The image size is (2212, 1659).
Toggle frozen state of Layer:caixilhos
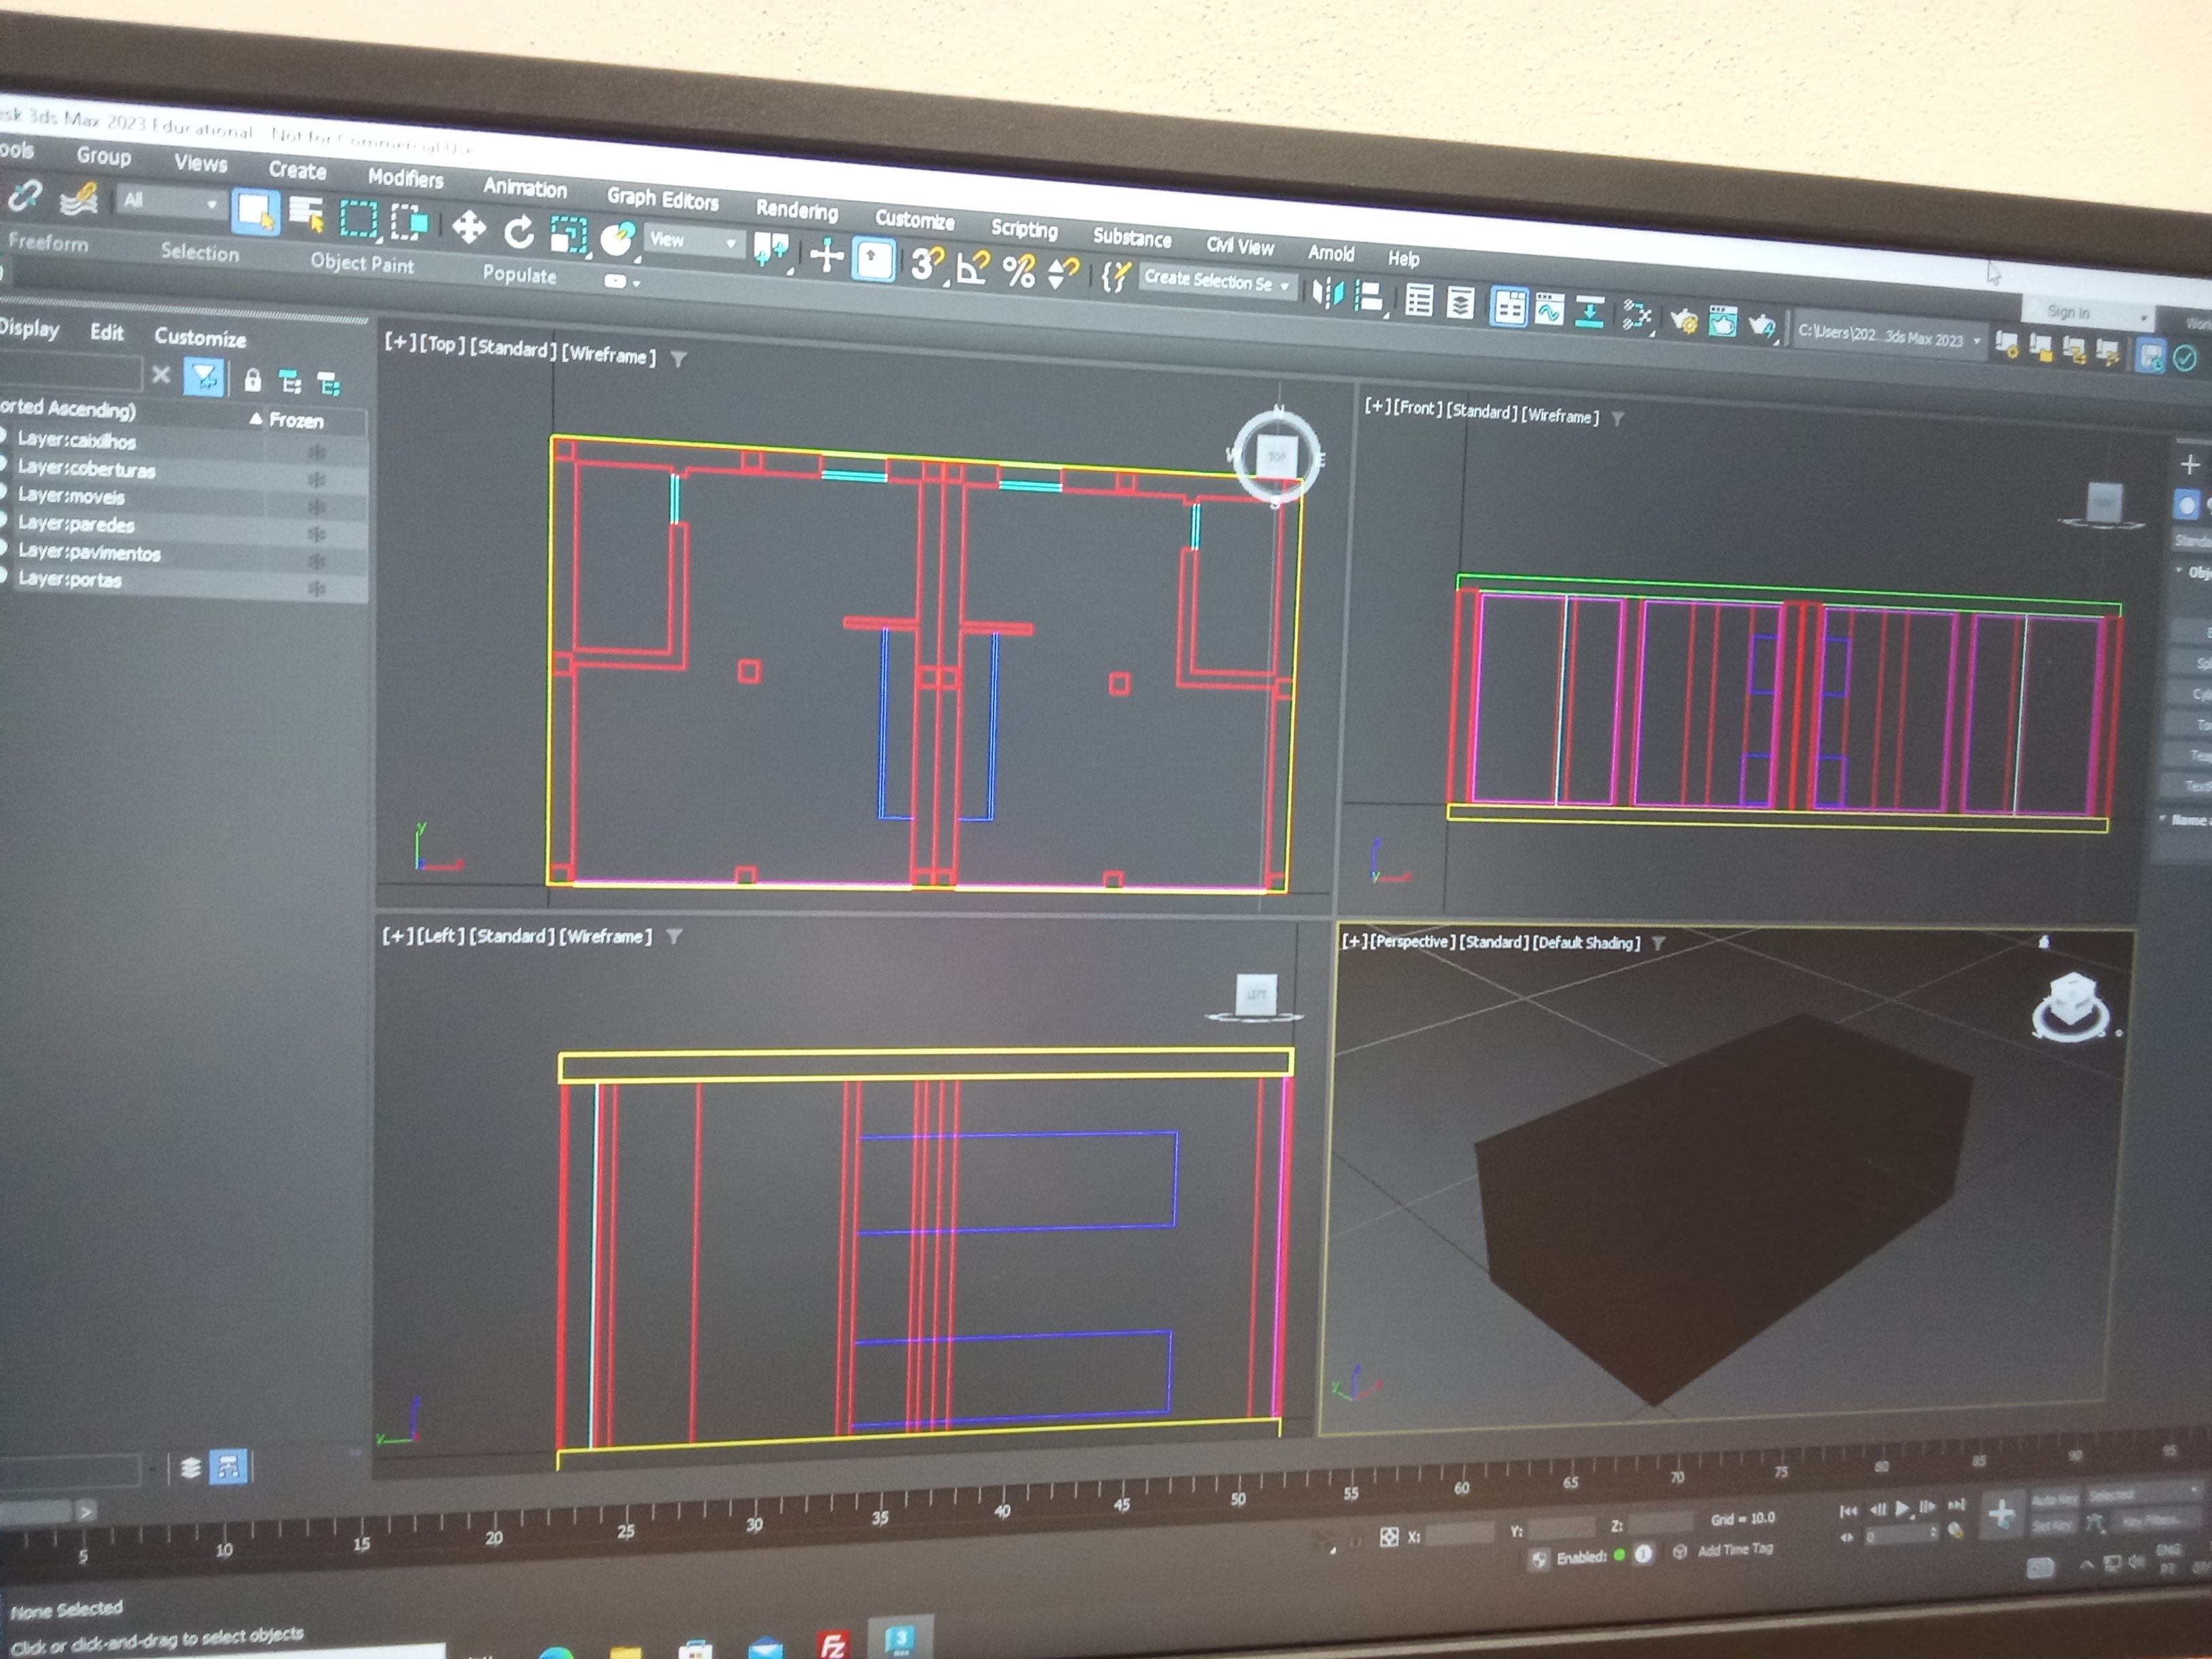(317, 453)
